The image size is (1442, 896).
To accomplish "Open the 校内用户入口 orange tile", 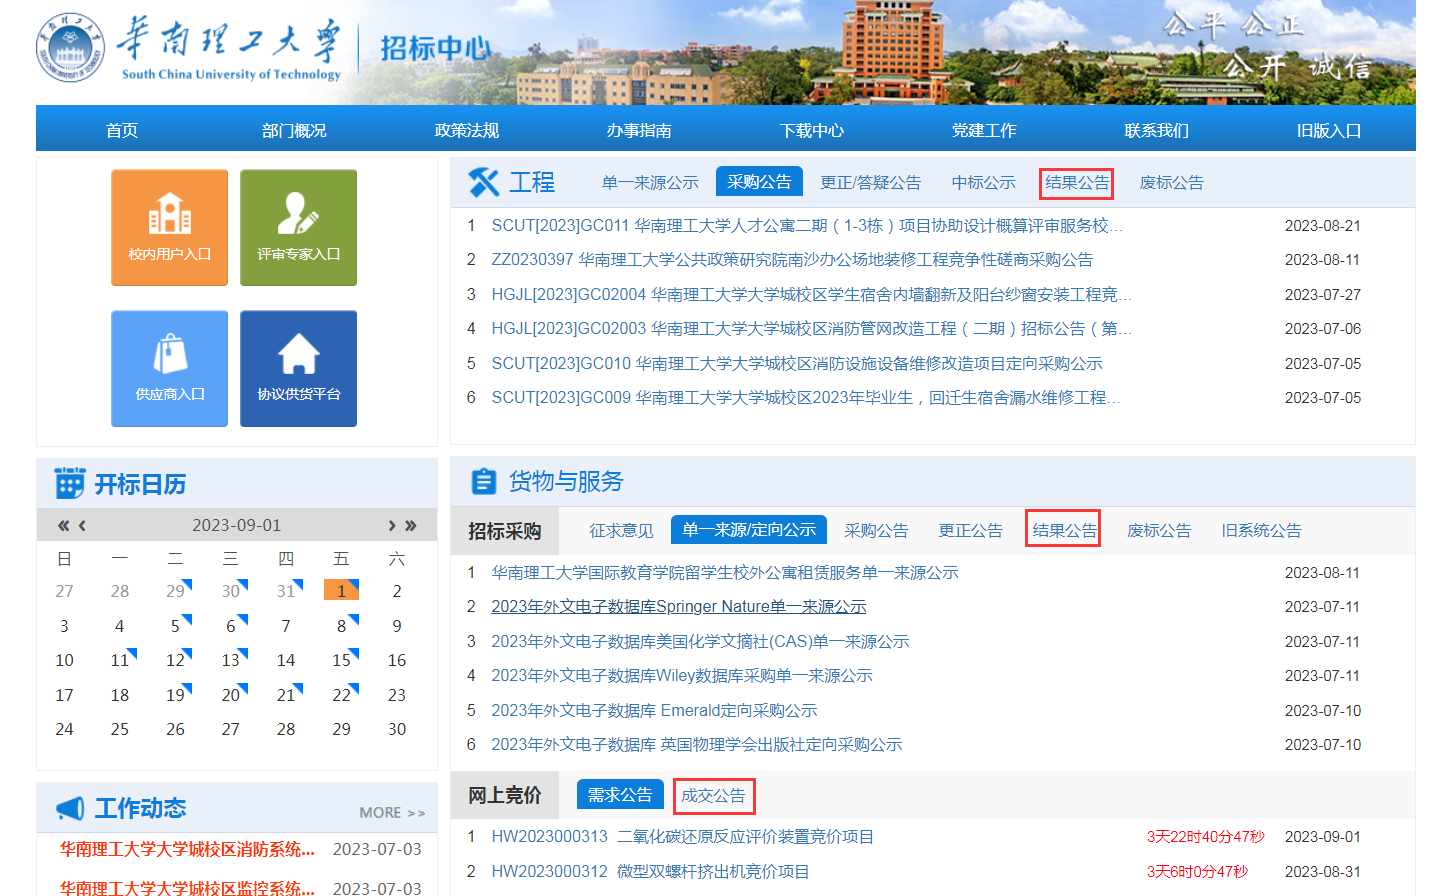I will point(169,228).
